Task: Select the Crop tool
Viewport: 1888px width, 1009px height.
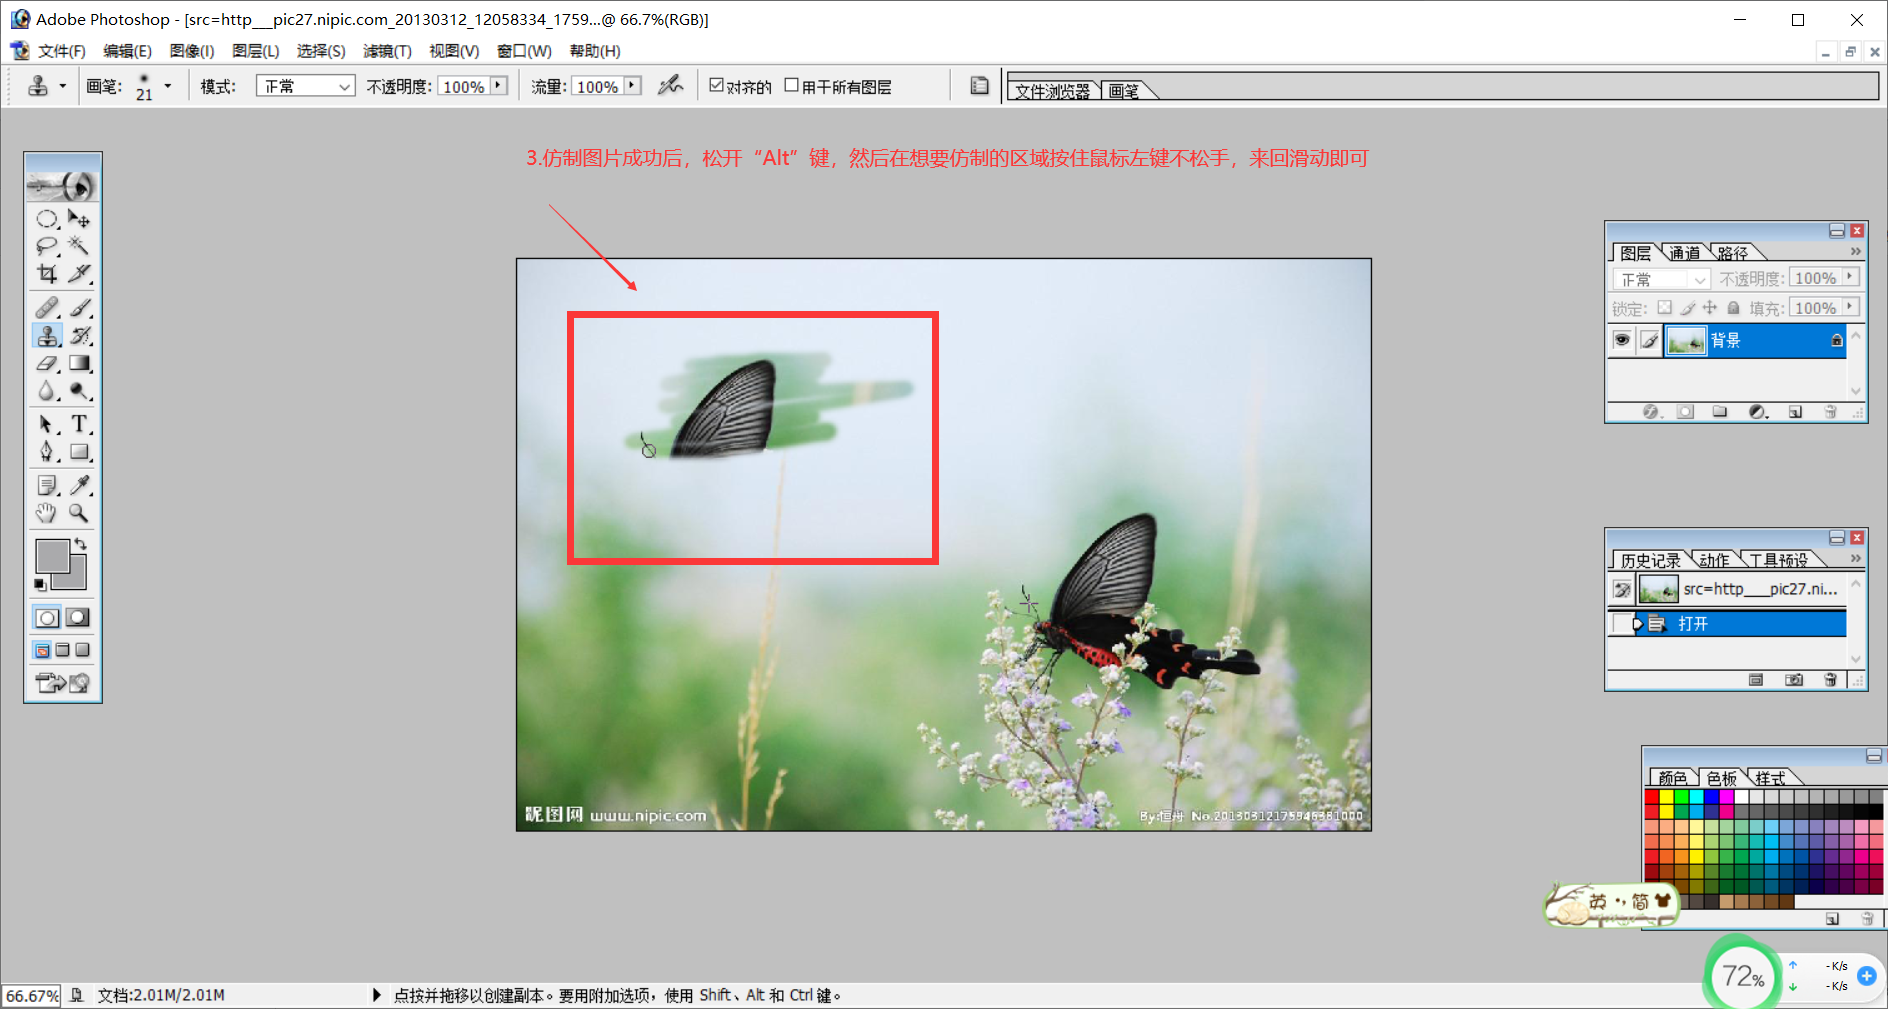Action: [x=47, y=272]
